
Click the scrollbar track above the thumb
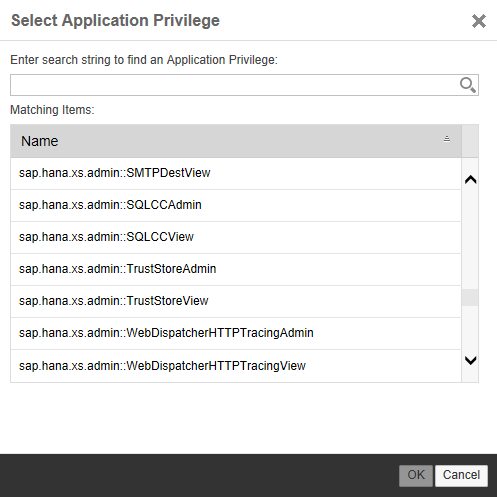tap(470, 238)
